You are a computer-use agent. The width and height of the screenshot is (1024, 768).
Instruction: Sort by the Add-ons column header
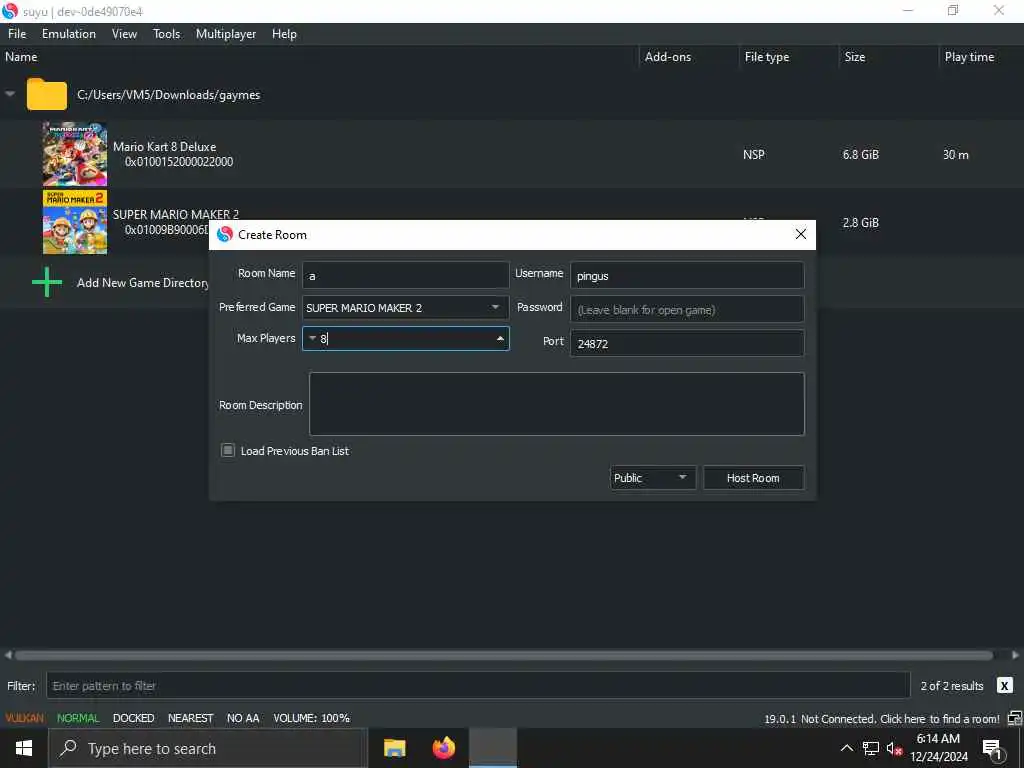[x=667, y=57]
